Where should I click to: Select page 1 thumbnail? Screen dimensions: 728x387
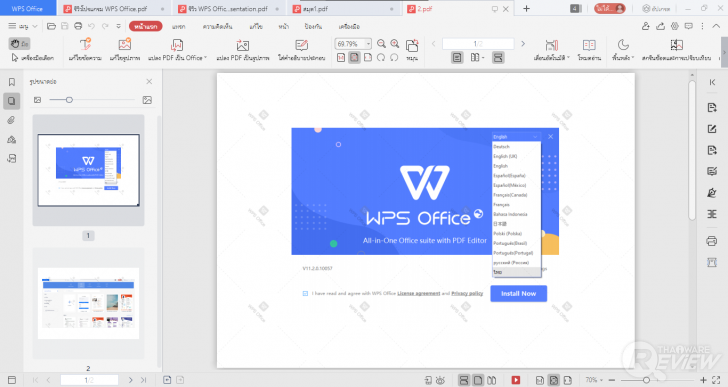88,170
